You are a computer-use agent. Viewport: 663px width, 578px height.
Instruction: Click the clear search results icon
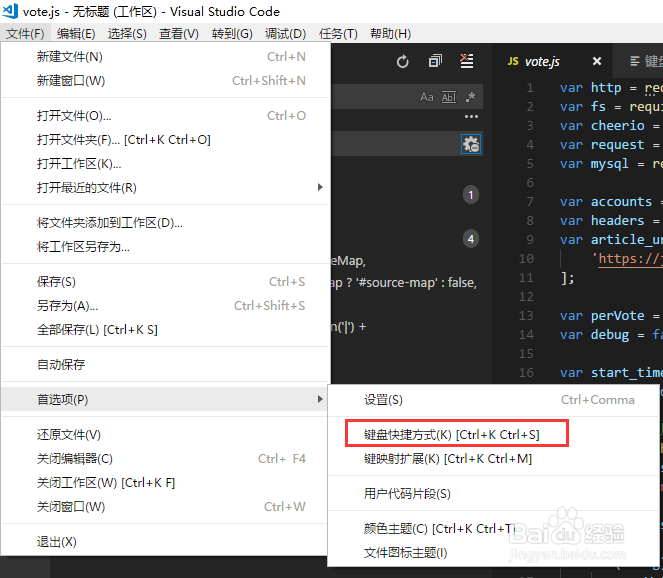pos(467,61)
